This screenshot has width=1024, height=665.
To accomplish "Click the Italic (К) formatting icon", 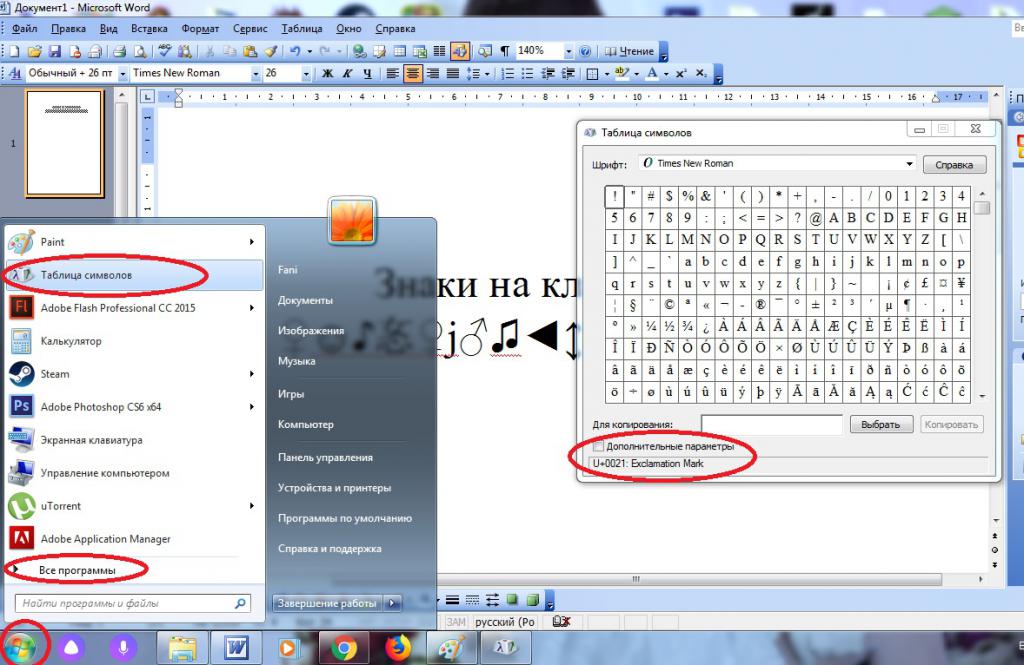I will (x=347, y=74).
